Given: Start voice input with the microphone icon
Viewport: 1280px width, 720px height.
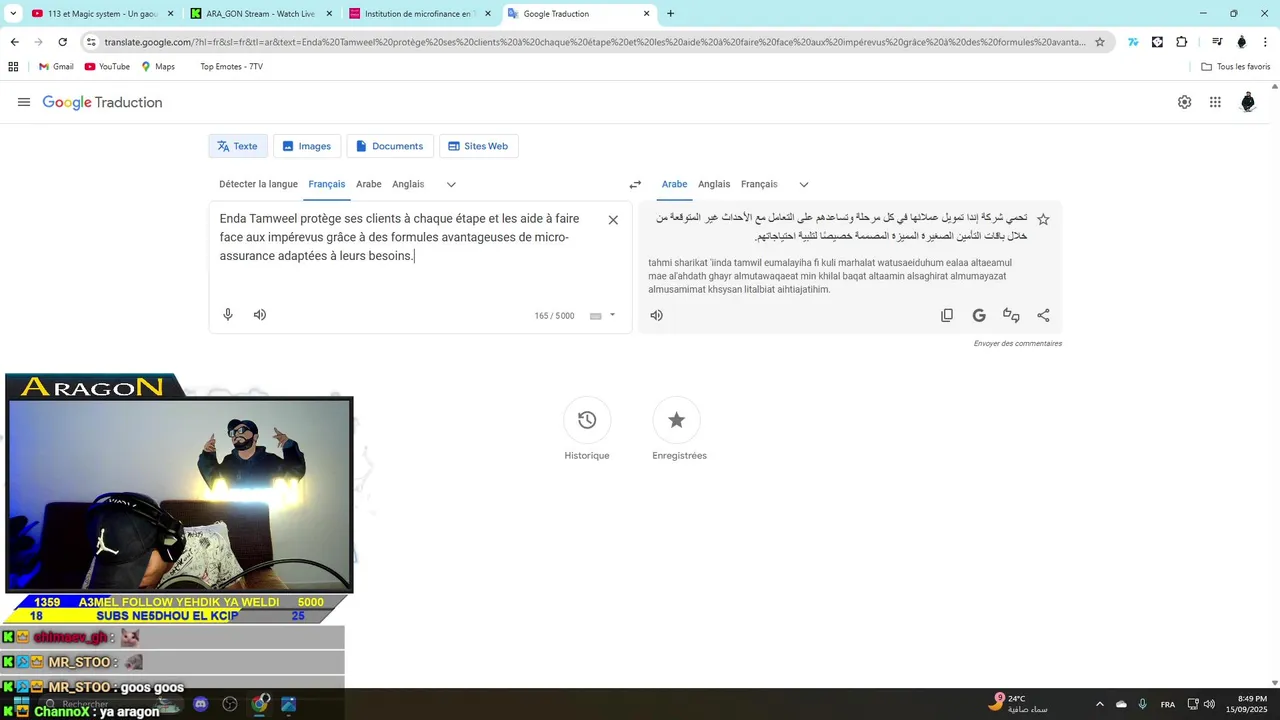Looking at the screenshot, I should pos(228,315).
